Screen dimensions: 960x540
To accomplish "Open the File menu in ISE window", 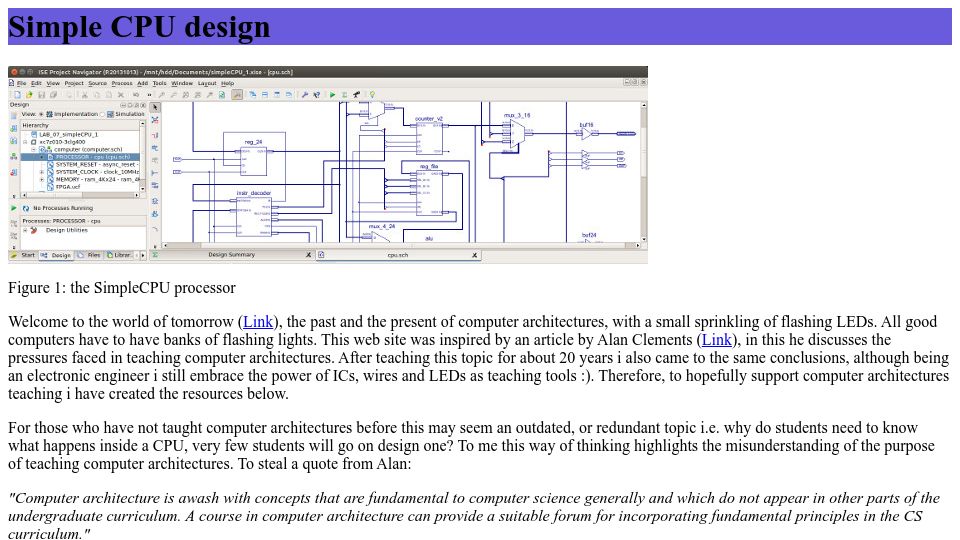I will point(21,83).
